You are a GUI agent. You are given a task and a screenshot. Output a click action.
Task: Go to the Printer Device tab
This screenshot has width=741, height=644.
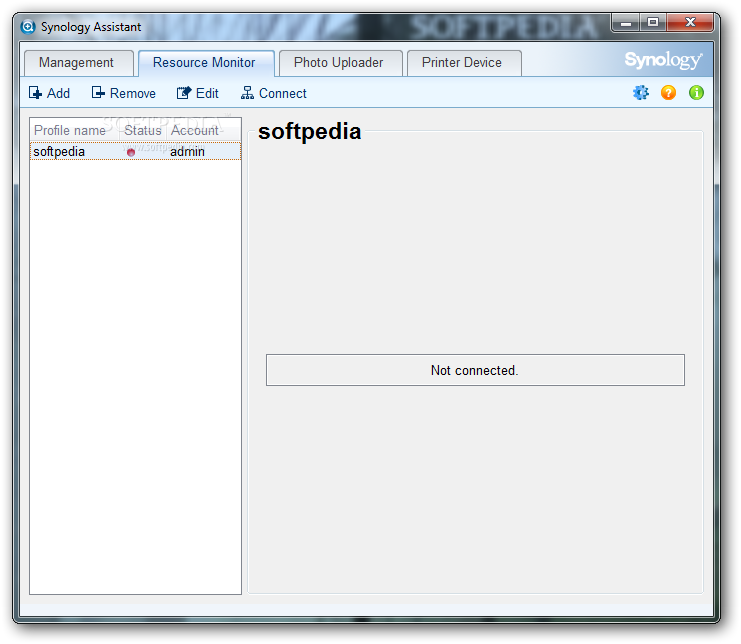pyautogui.click(x=464, y=63)
